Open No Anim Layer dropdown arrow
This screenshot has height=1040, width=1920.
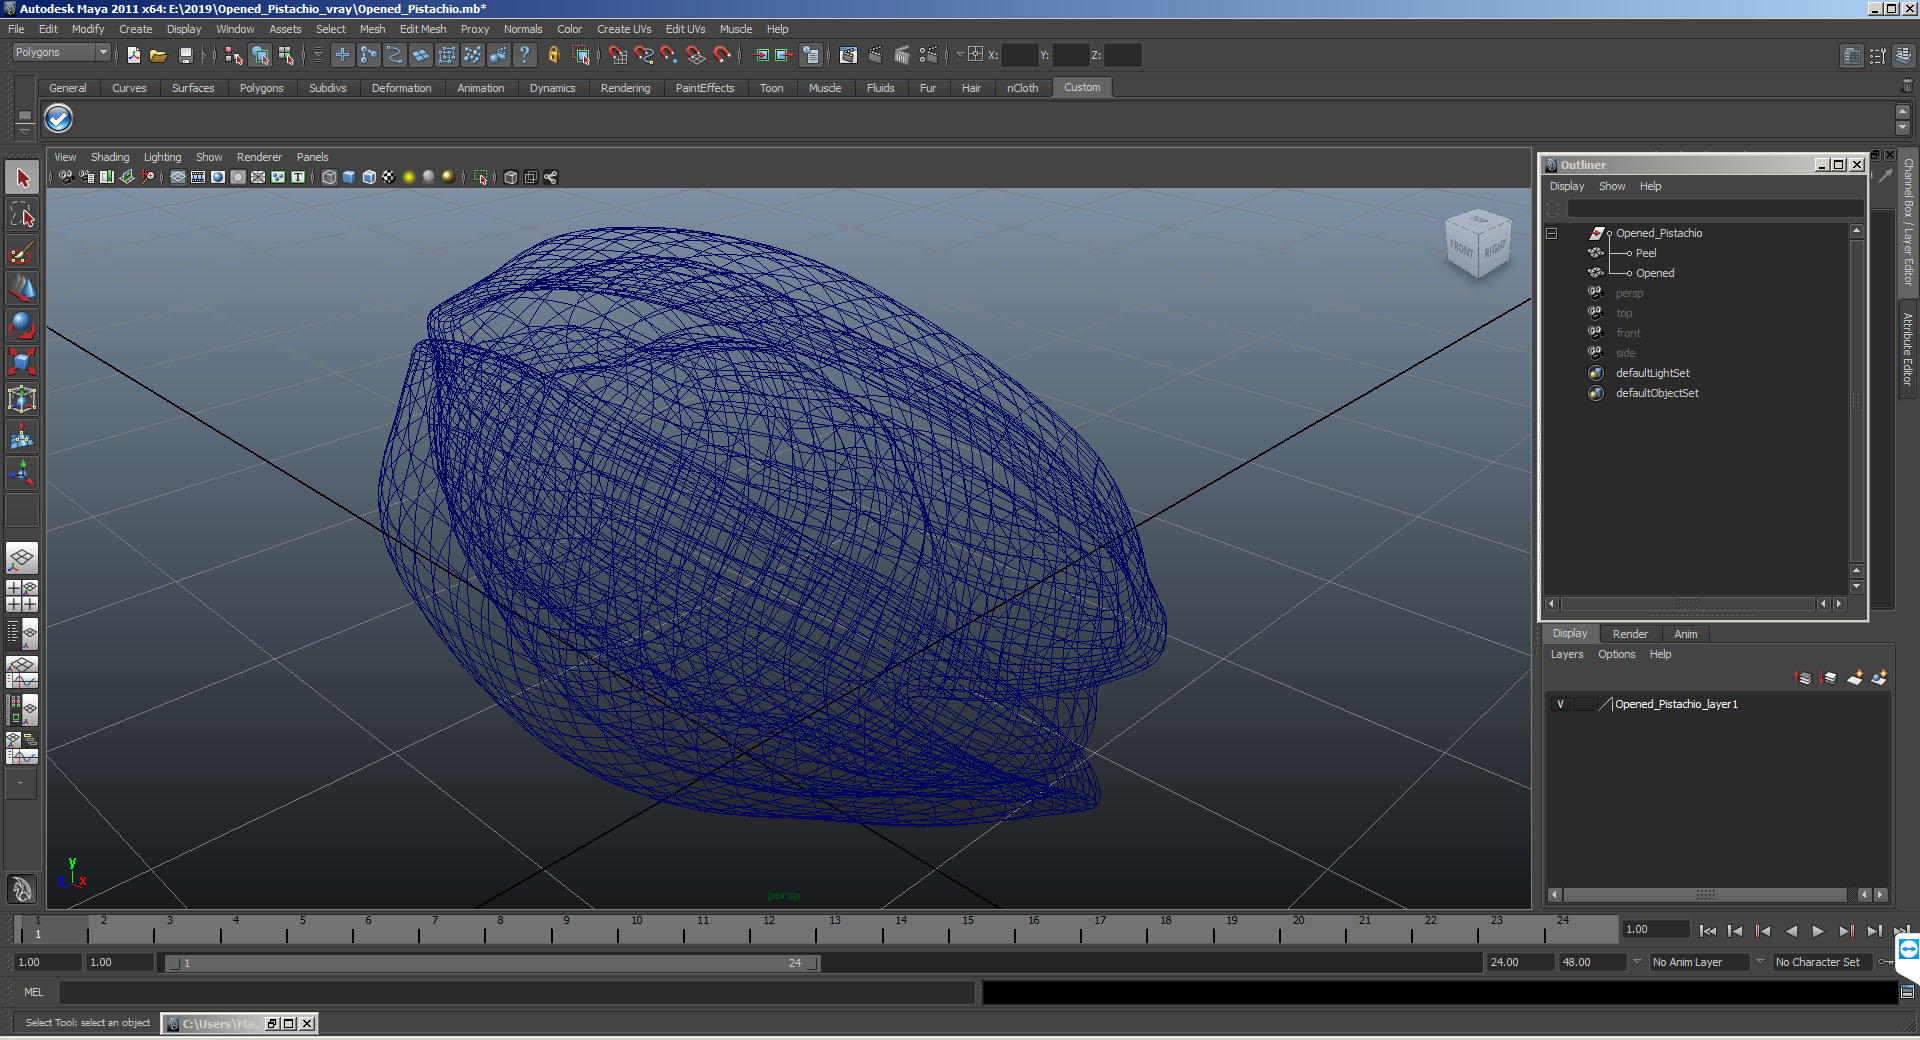(x=1637, y=962)
